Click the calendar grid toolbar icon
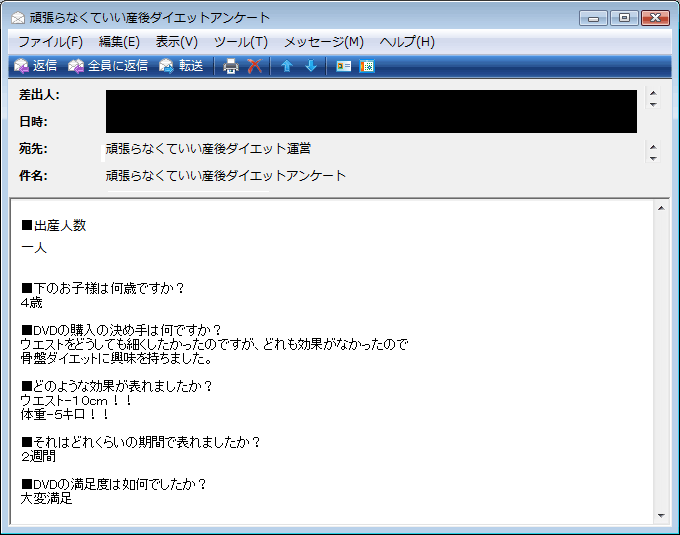The width and height of the screenshot is (680, 535). click(x=367, y=66)
